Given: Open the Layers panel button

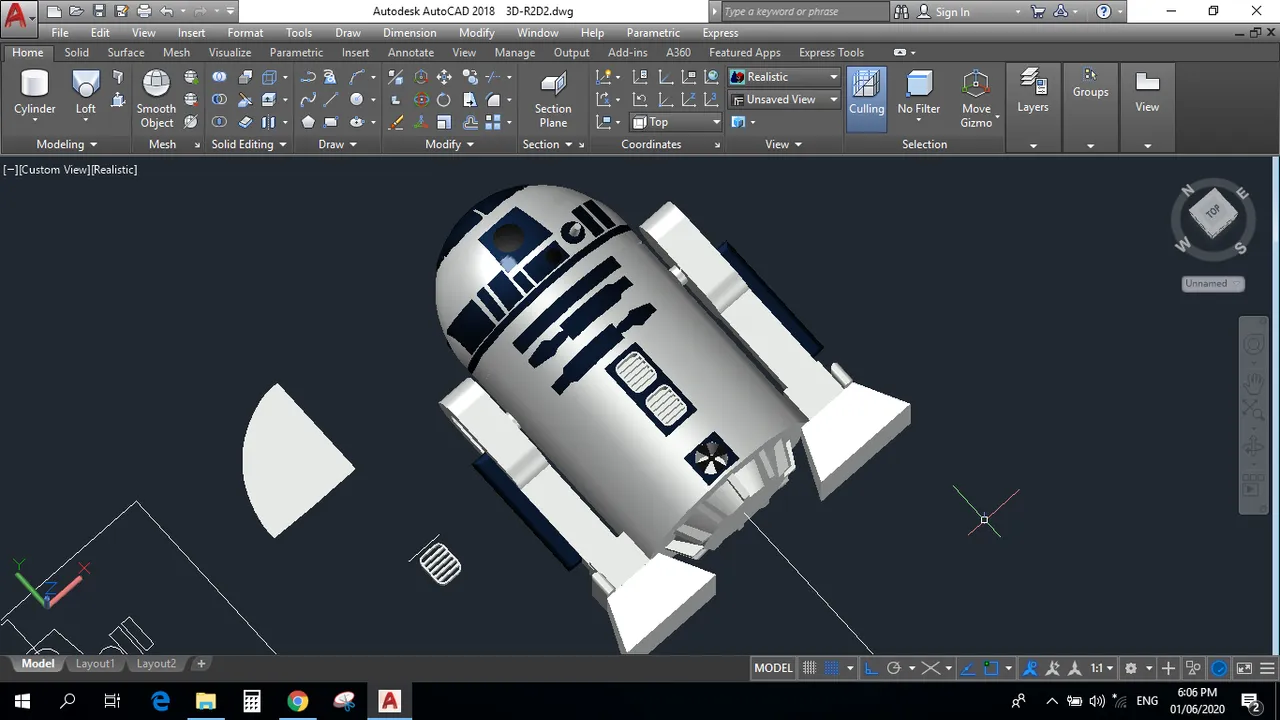Looking at the screenshot, I should click(x=1033, y=91).
